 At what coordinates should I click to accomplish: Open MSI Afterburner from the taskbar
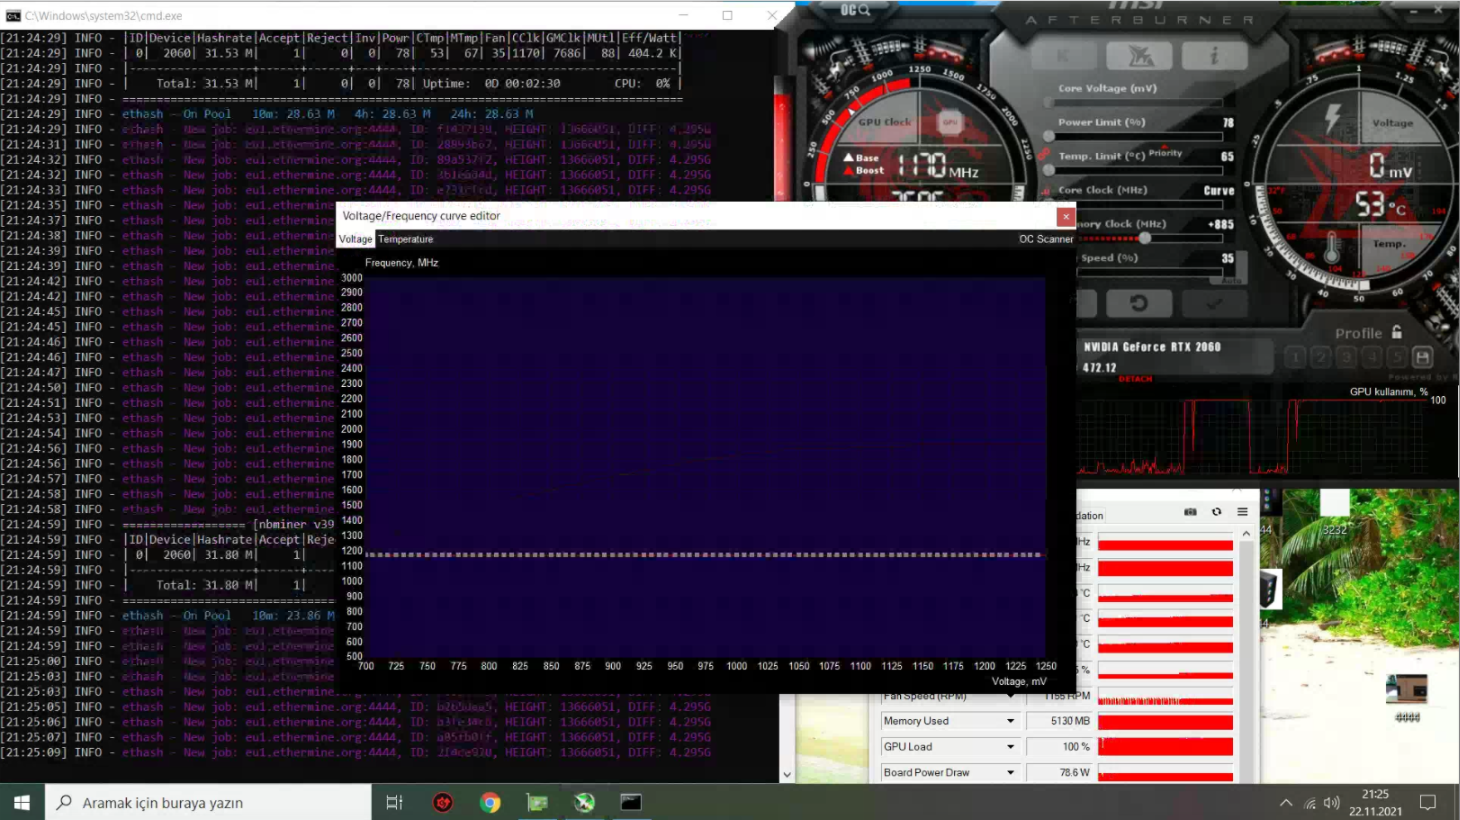[x=442, y=802]
